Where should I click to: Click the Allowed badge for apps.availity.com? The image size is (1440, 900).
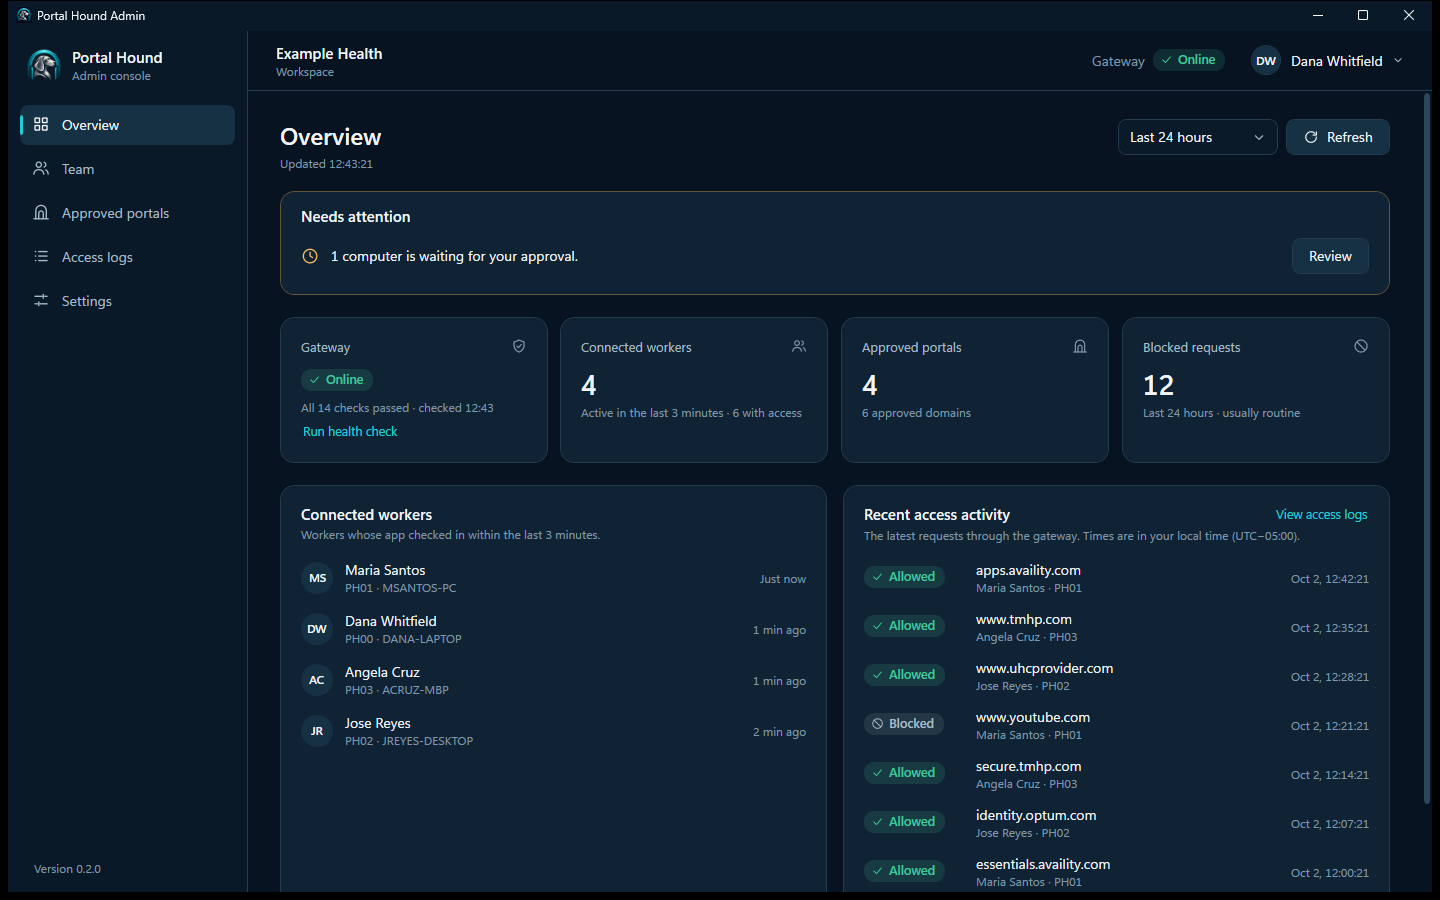coord(904,576)
